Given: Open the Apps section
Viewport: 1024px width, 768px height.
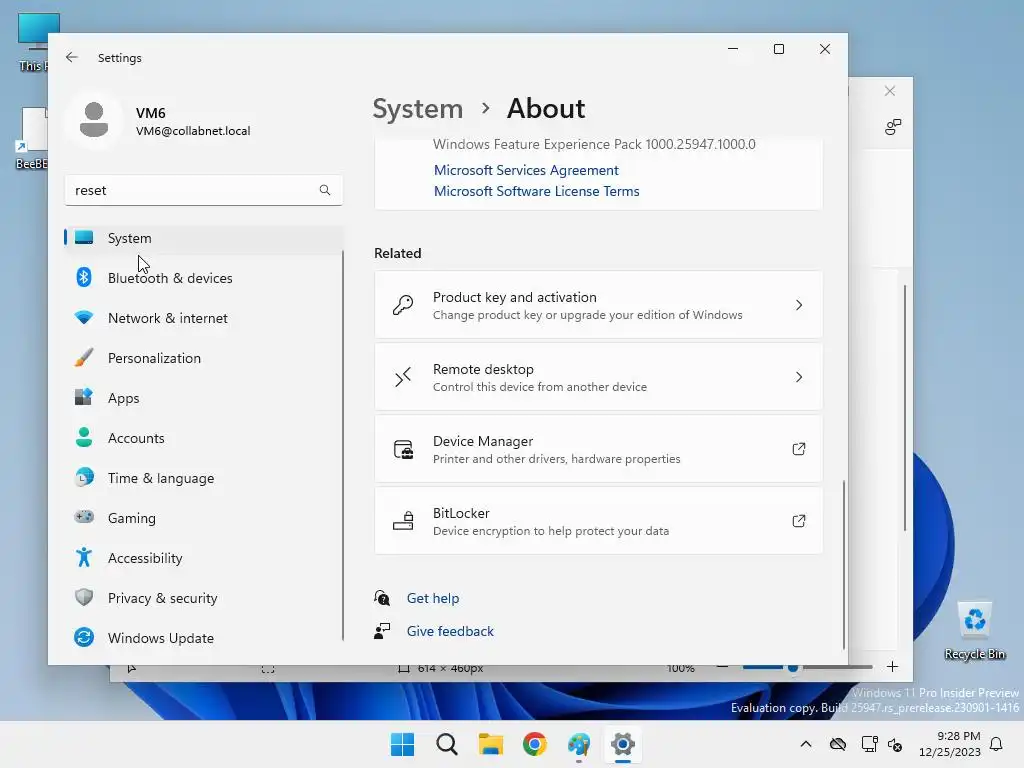Looking at the screenshot, I should coord(204,398).
